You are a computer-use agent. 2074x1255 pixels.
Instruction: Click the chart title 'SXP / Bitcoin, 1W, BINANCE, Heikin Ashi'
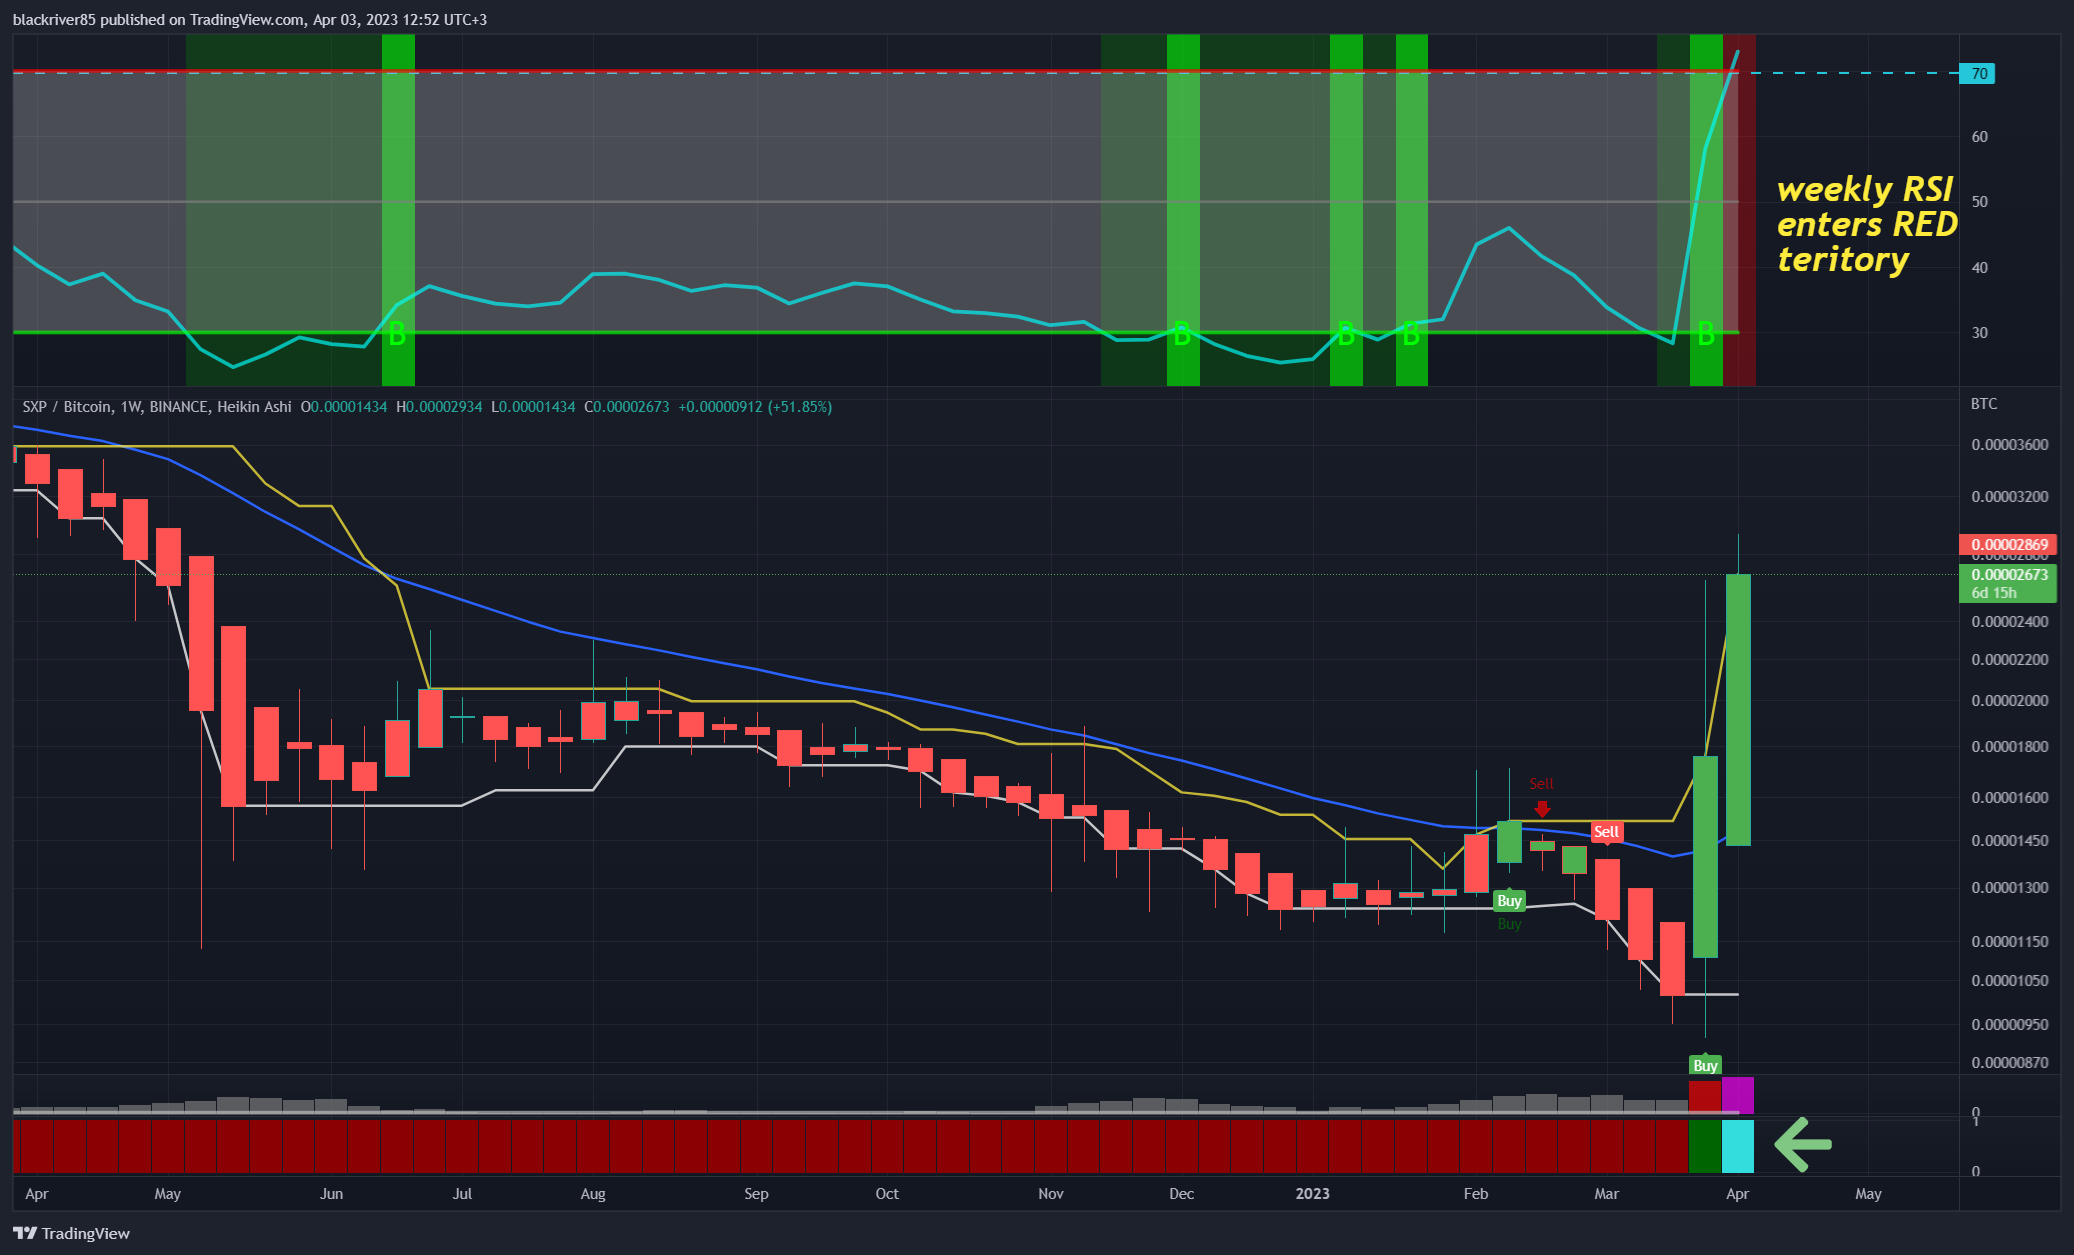157,407
